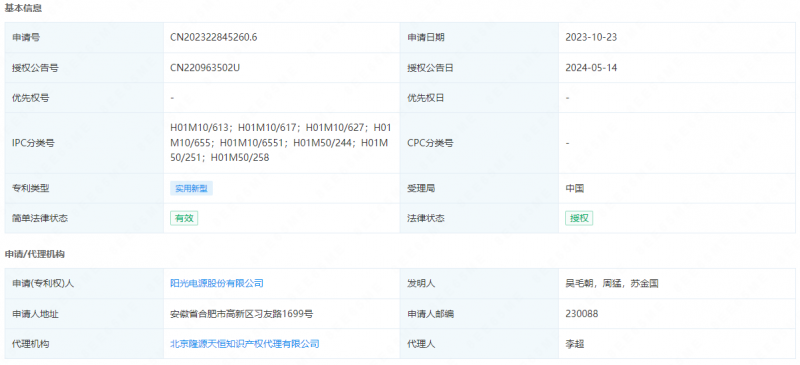This screenshot has height=365, width=800.
Task: Select application number CN202322845260.6
Action: click(x=213, y=37)
